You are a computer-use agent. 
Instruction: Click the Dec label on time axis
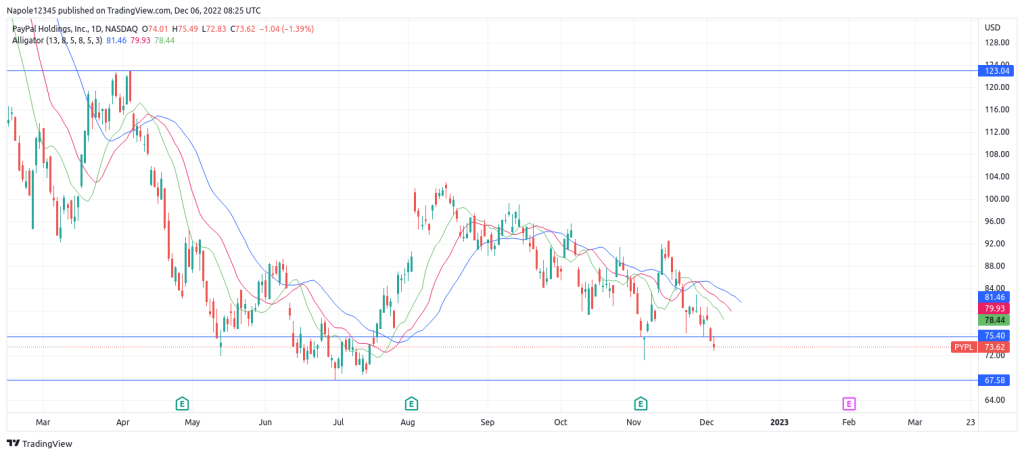[x=706, y=422]
